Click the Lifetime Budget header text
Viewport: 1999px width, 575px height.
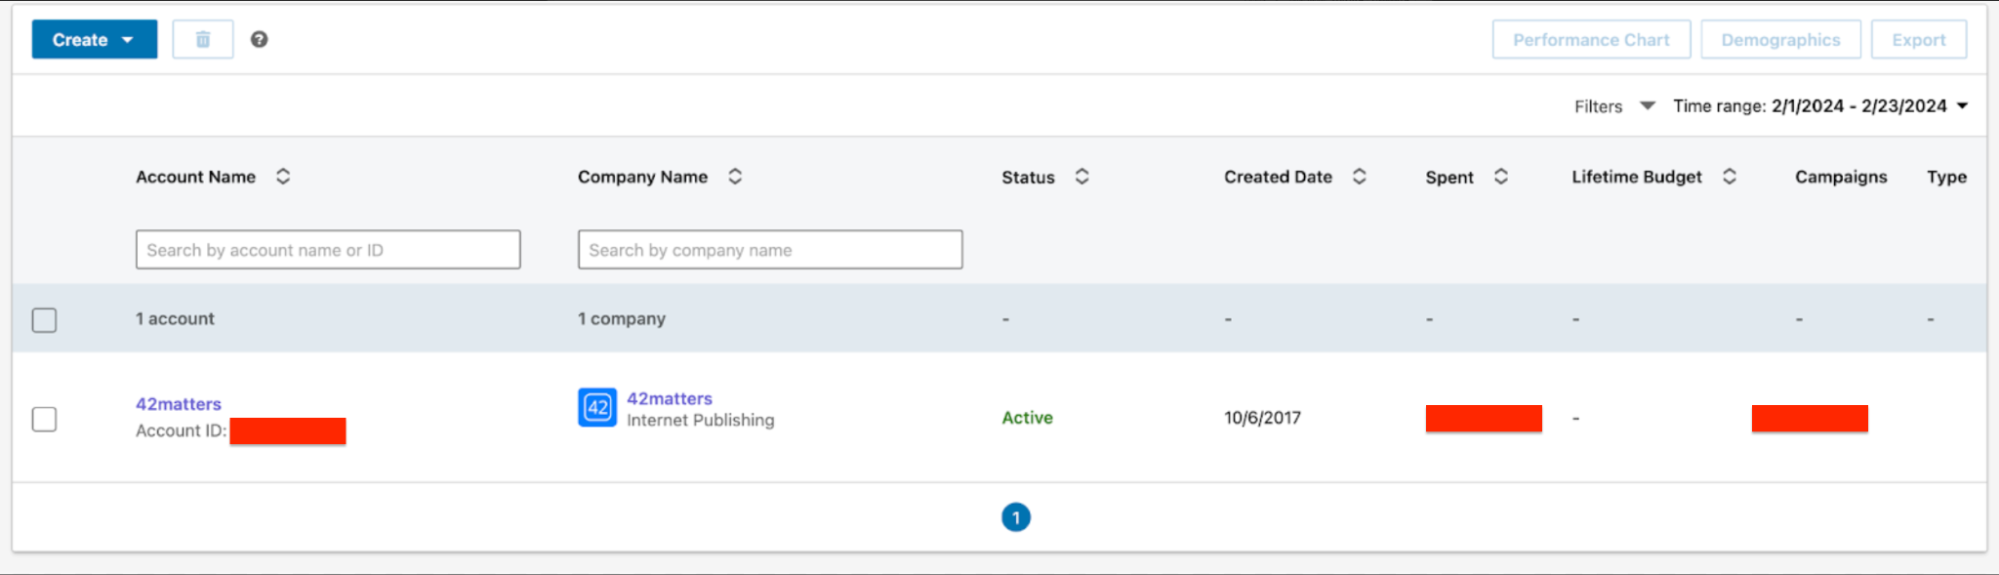[x=1636, y=177]
